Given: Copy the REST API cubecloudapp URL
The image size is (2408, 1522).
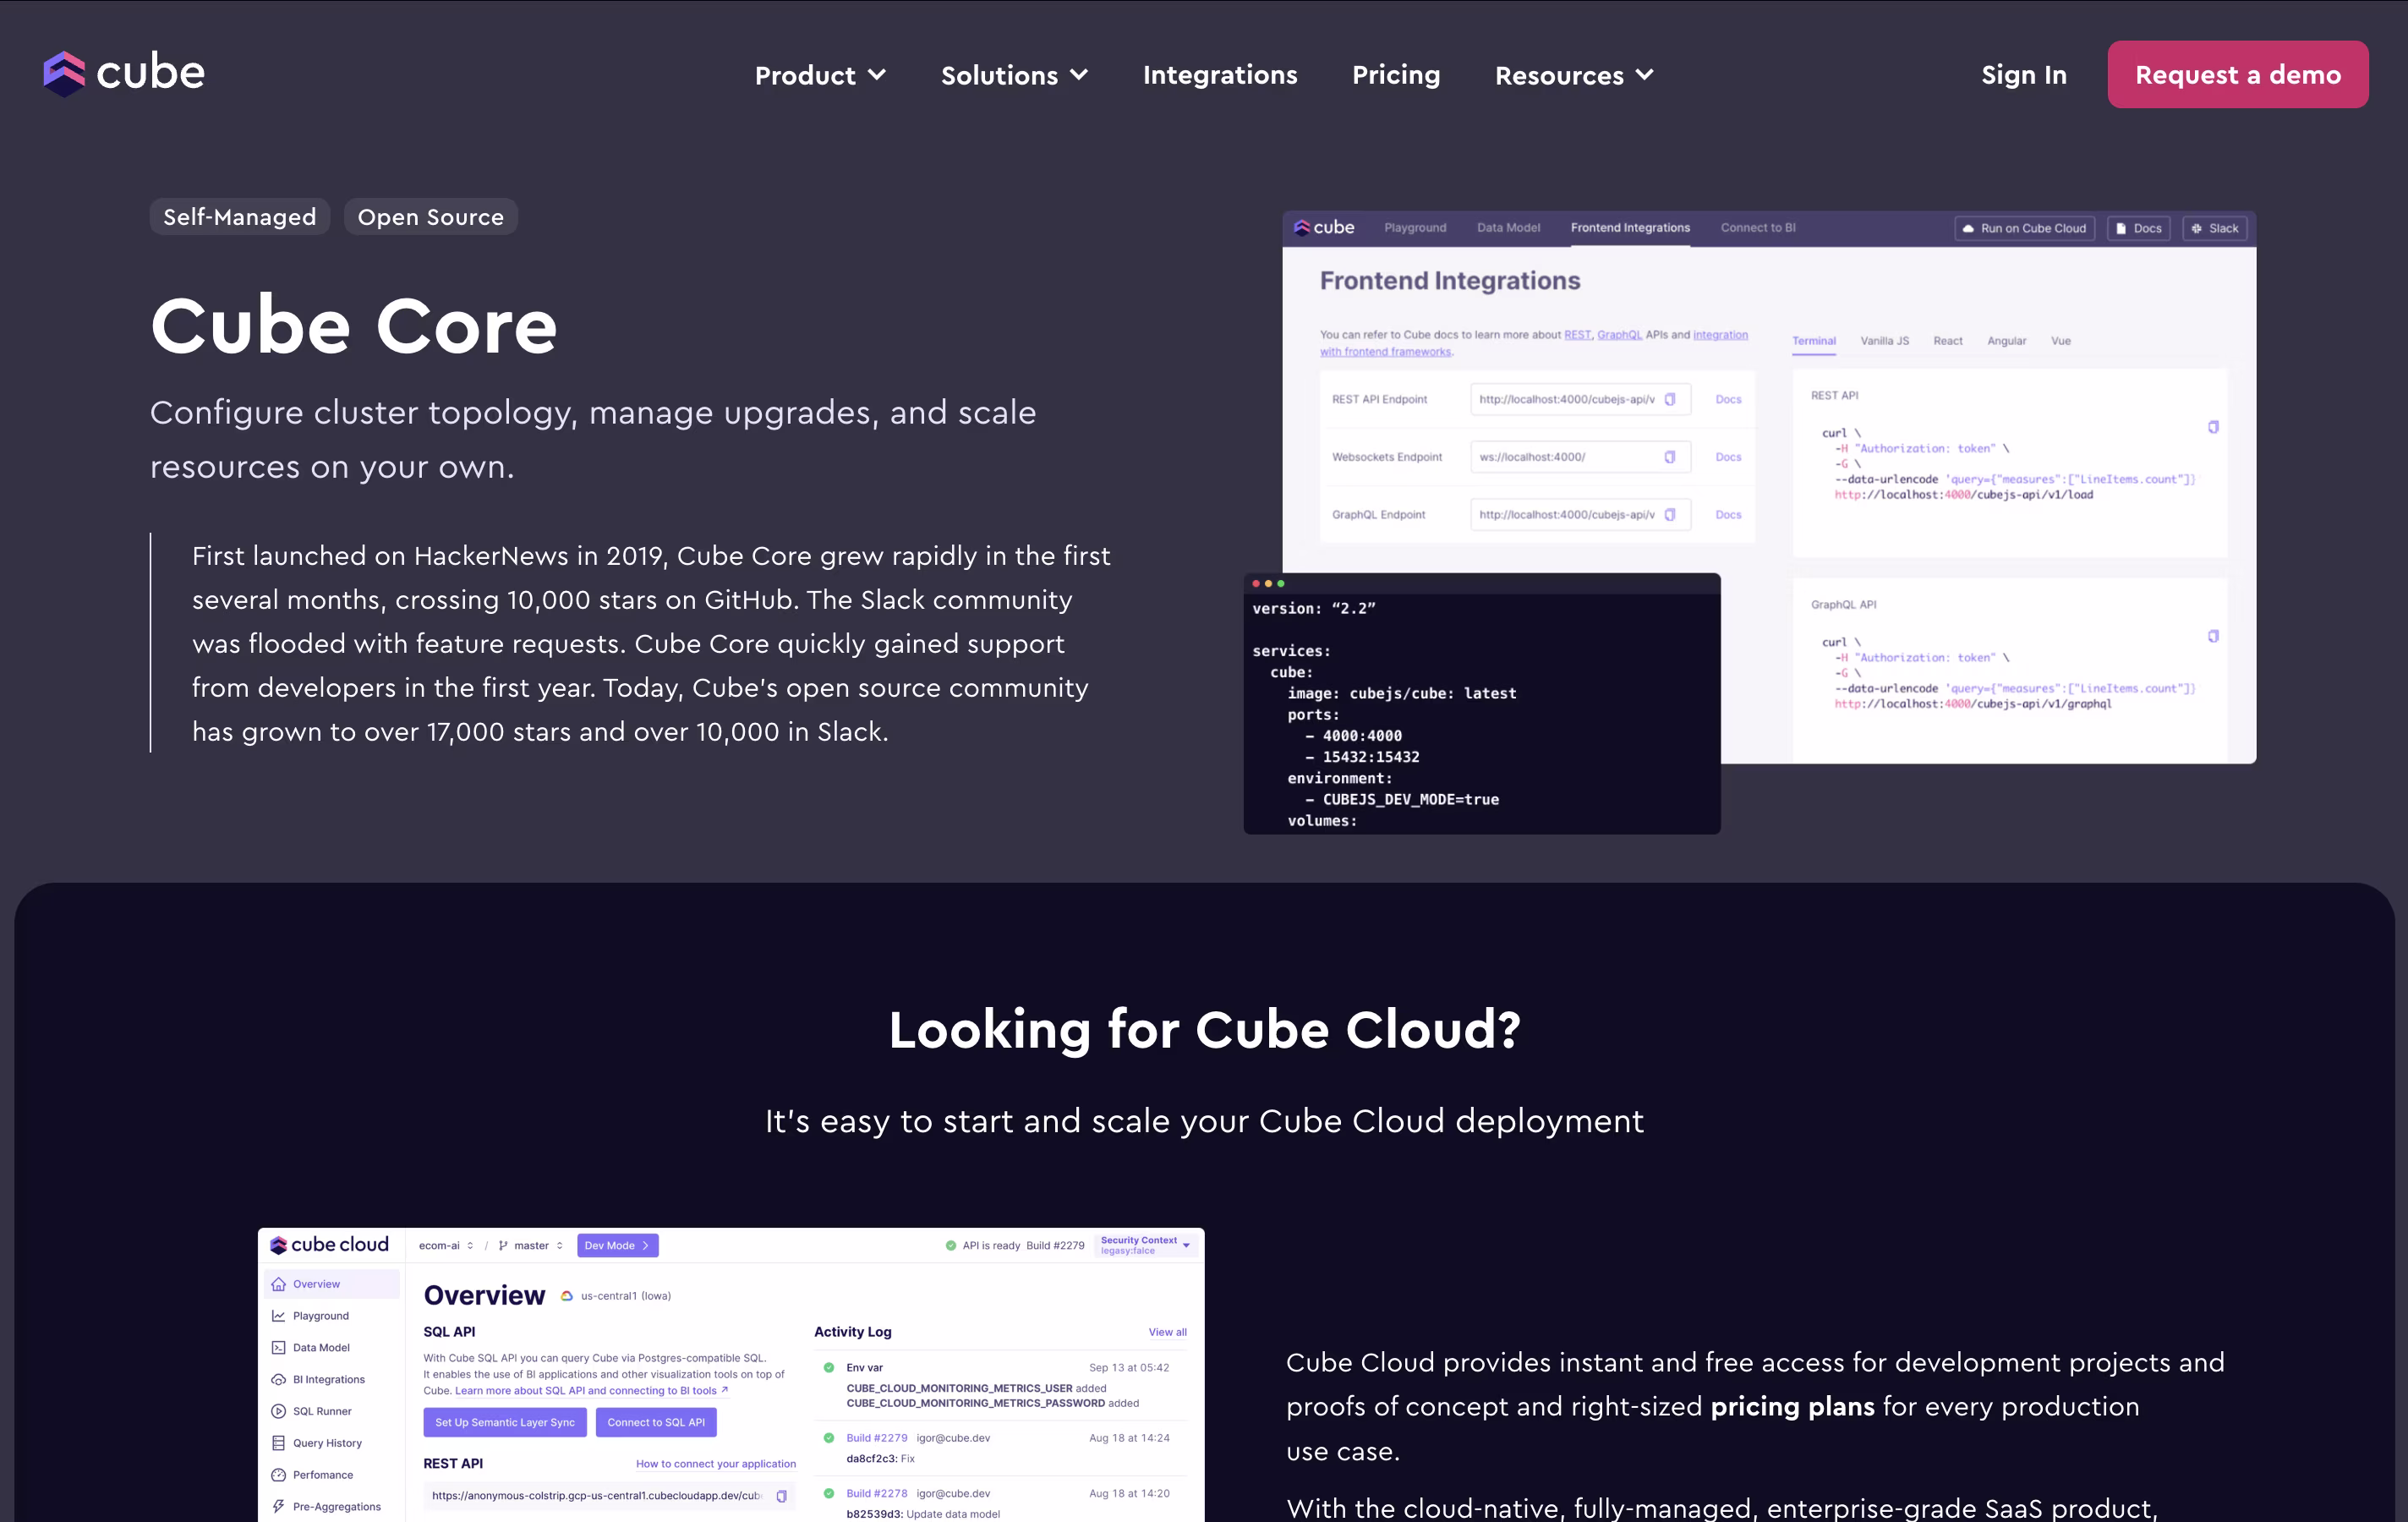Looking at the screenshot, I should point(781,1496).
